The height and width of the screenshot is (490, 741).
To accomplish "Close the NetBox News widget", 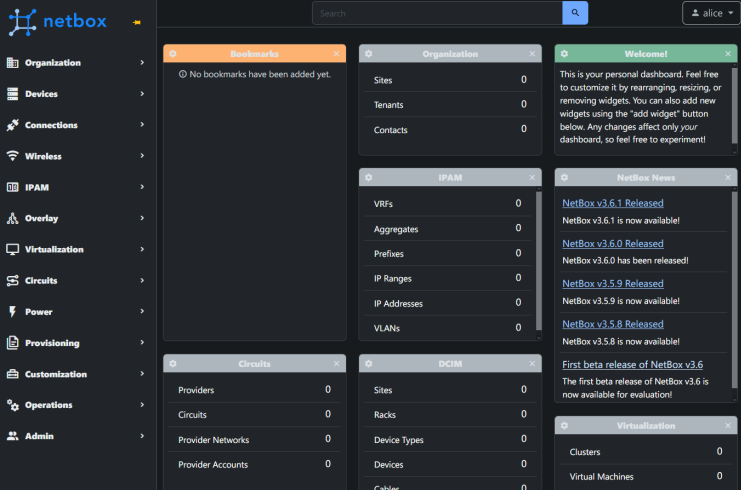I will point(728,178).
